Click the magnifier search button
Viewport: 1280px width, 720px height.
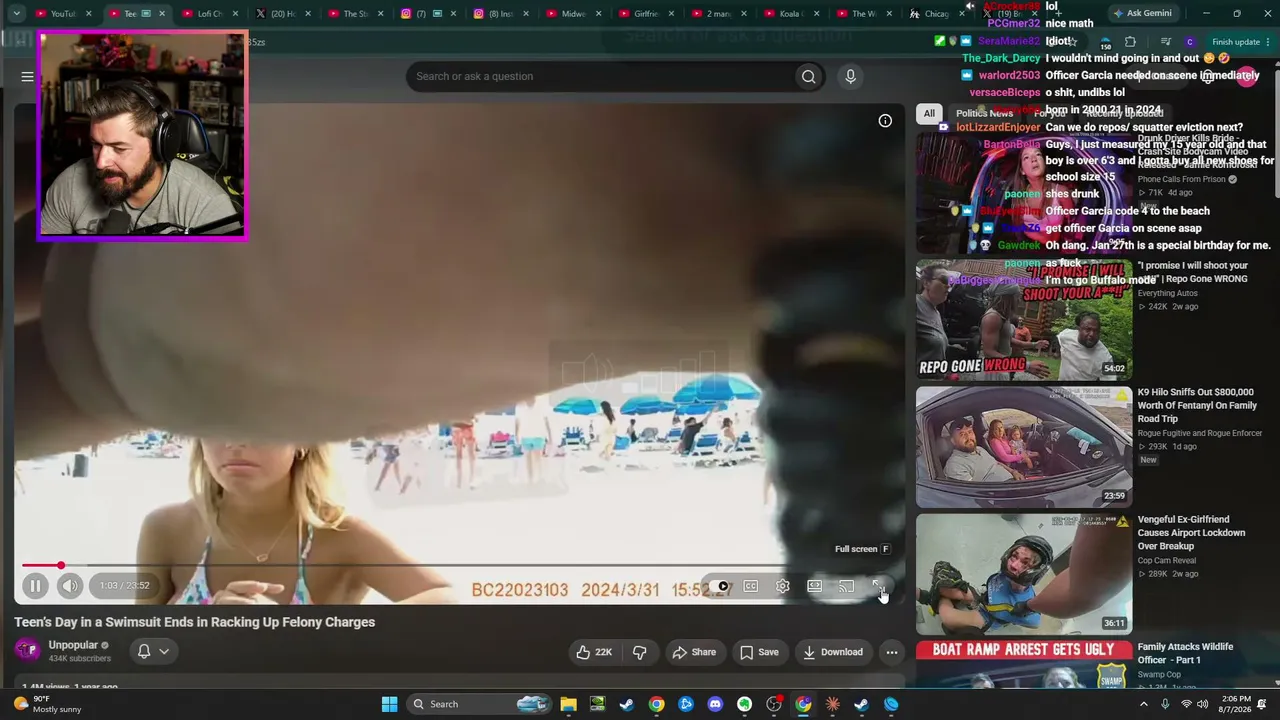click(808, 76)
